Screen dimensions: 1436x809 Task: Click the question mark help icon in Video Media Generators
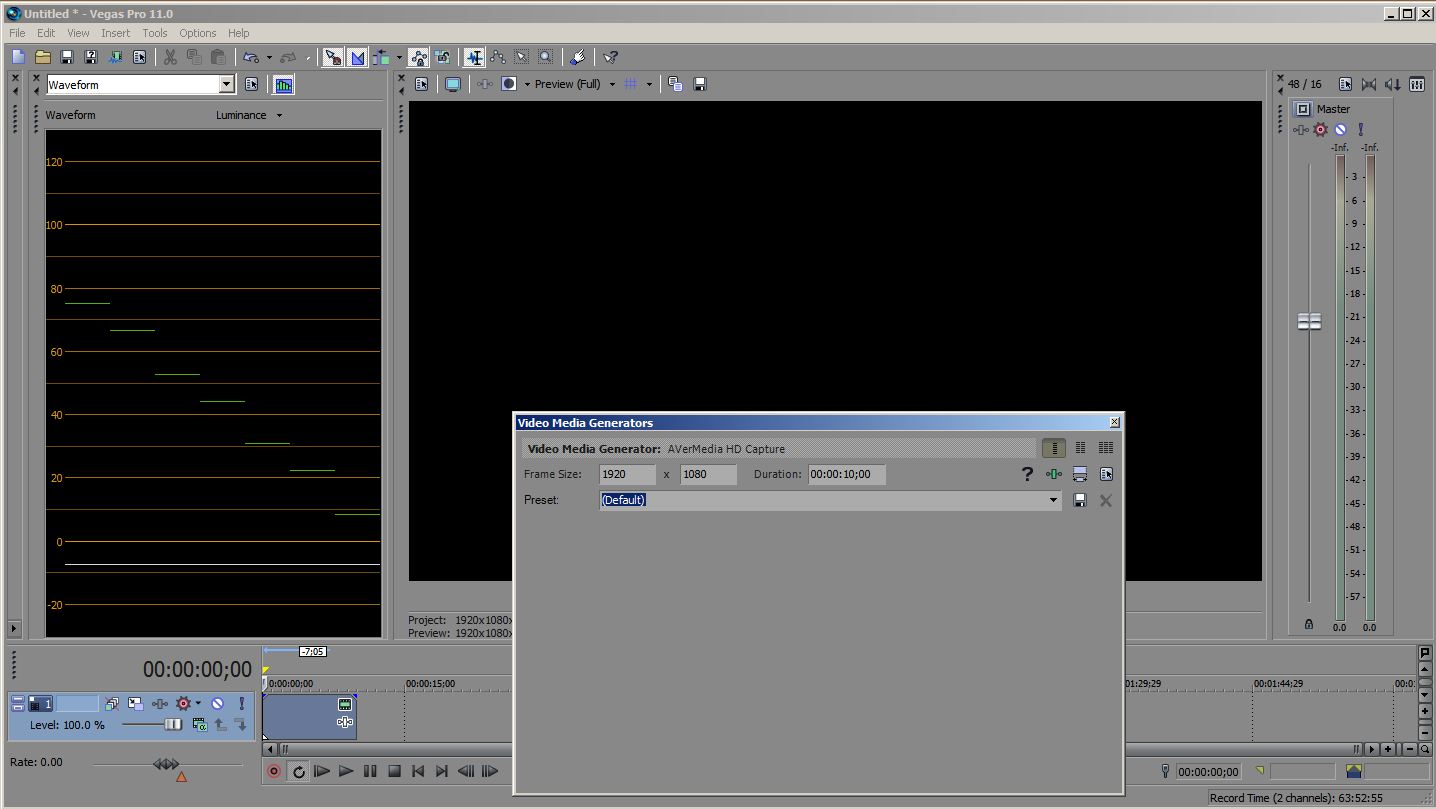click(x=1027, y=474)
